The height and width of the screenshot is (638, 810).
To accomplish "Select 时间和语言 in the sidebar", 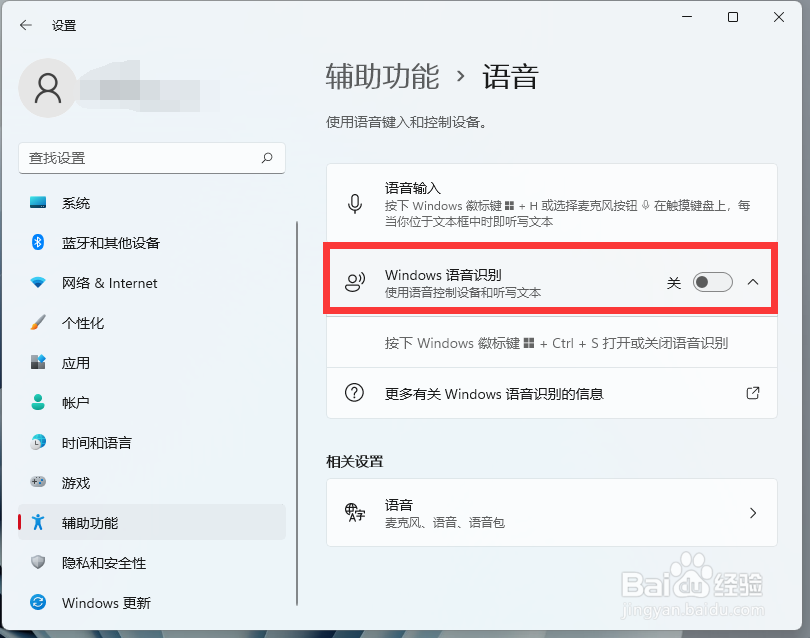I will click(152, 442).
